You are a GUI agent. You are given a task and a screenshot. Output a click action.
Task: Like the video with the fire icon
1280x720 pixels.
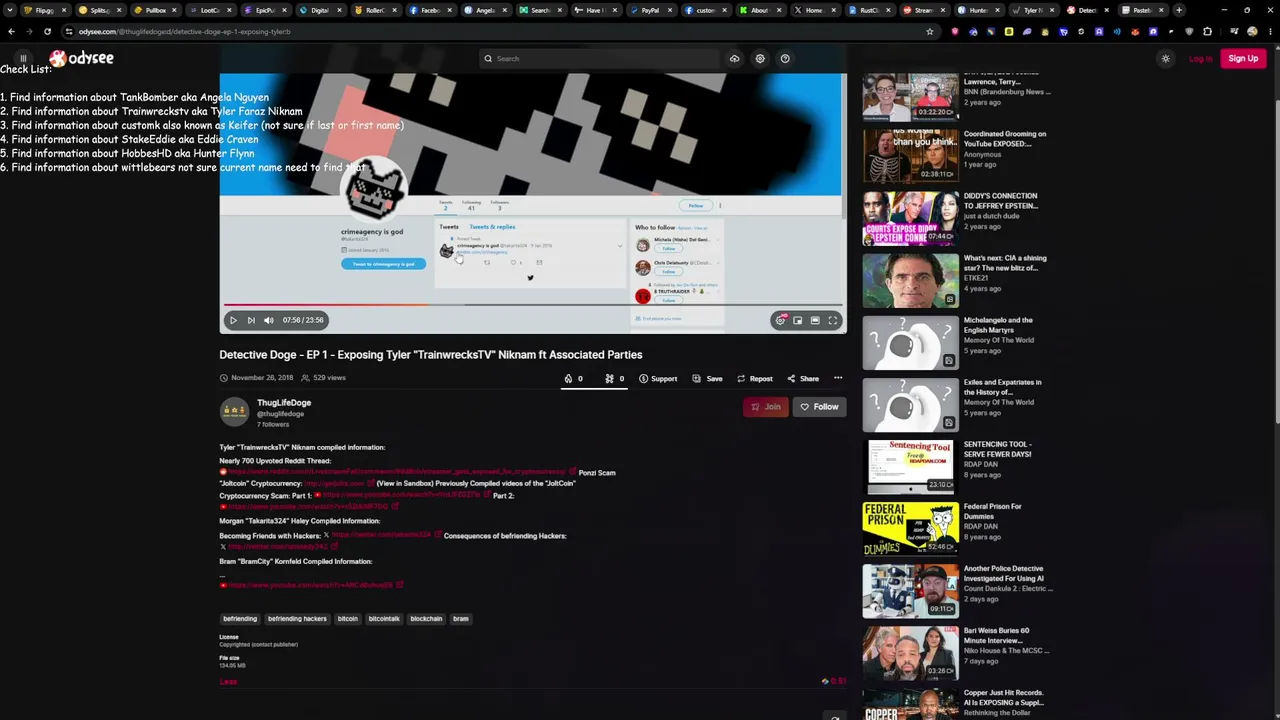(573, 379)
